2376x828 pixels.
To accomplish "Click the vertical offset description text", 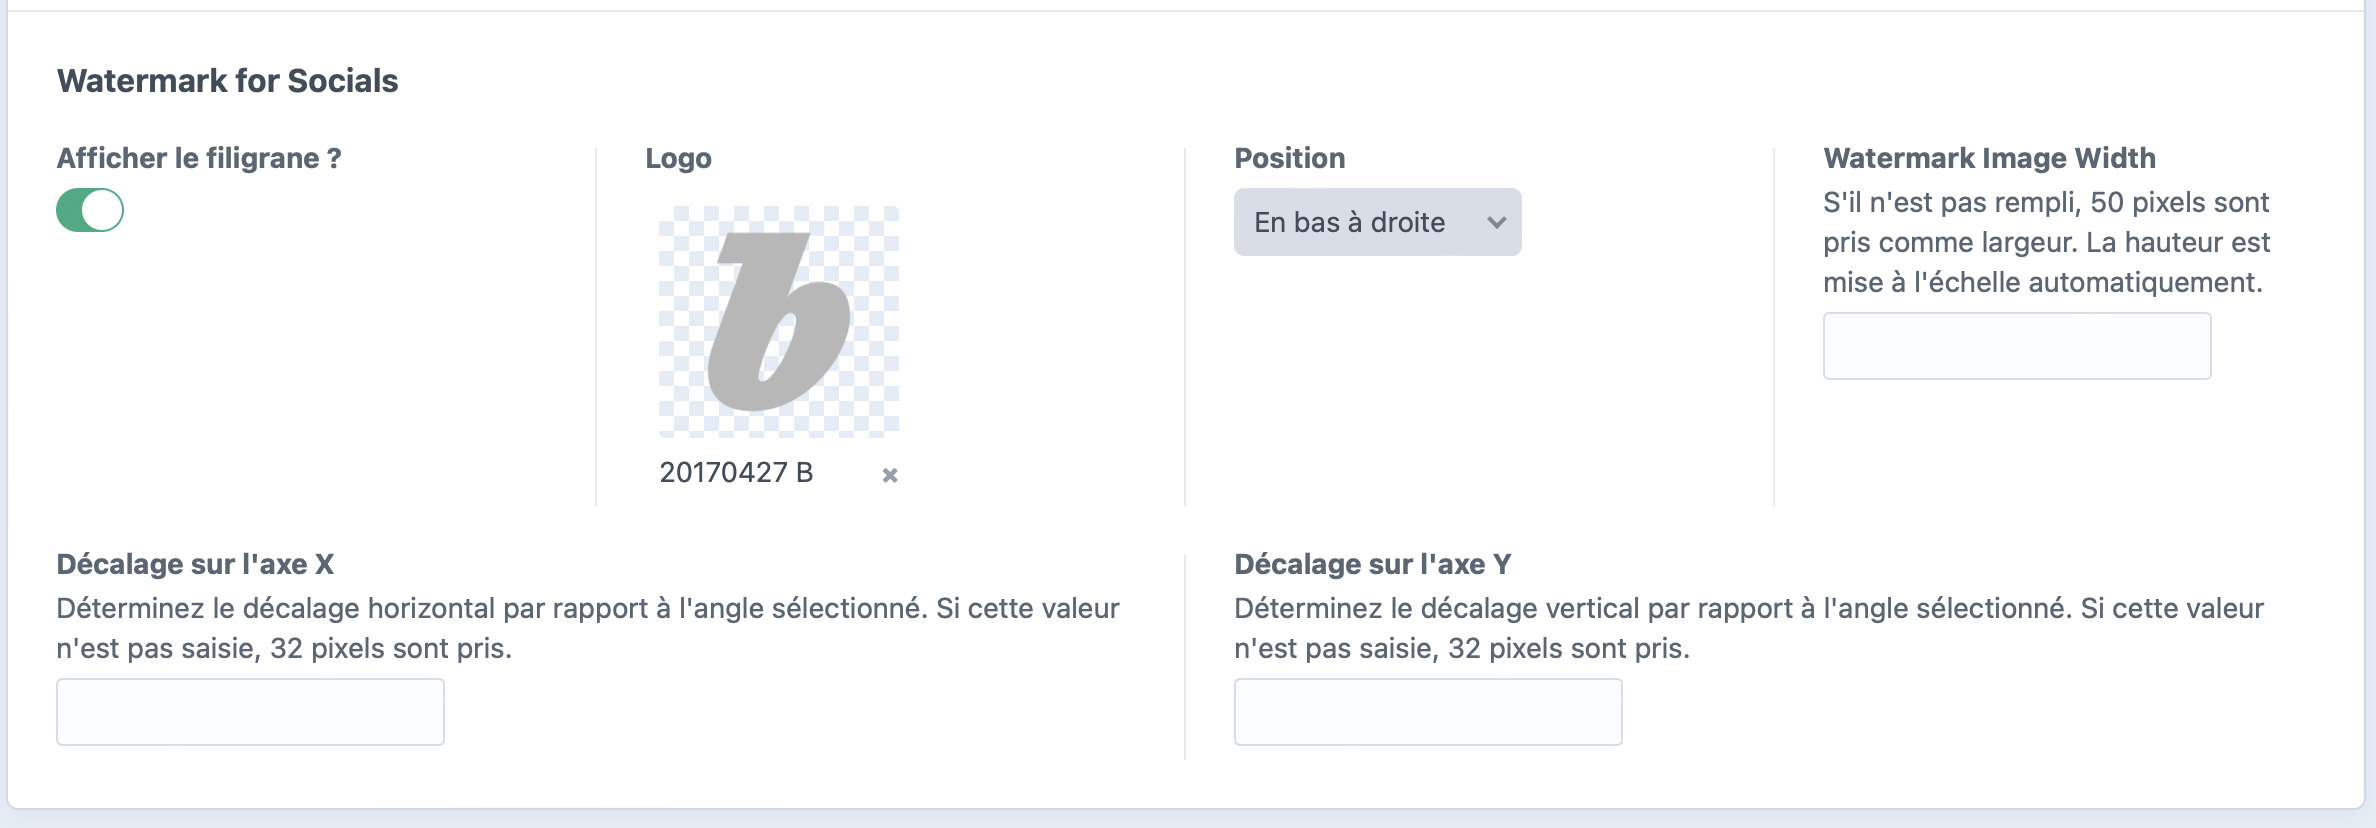I will tap(1749, 628).
